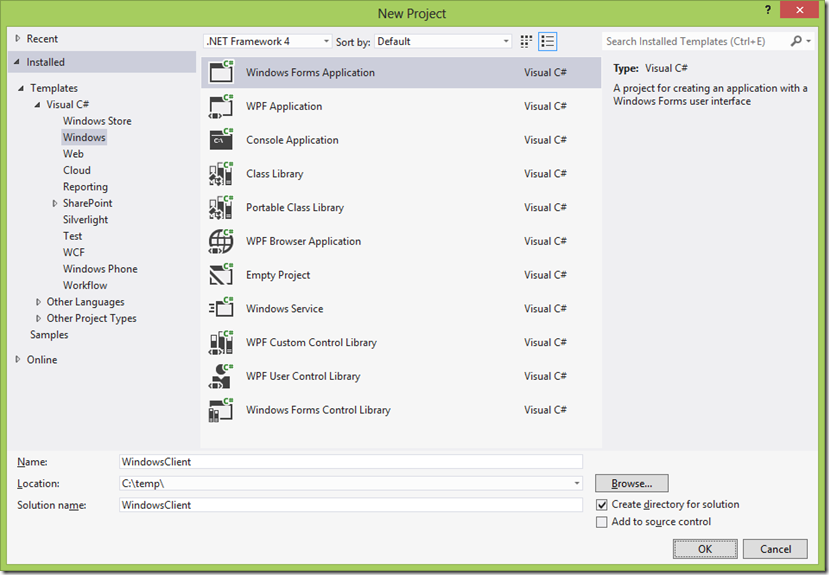Click the OK button
The image size is (829, 575).
pyautogui.click(x=705, y=549)
